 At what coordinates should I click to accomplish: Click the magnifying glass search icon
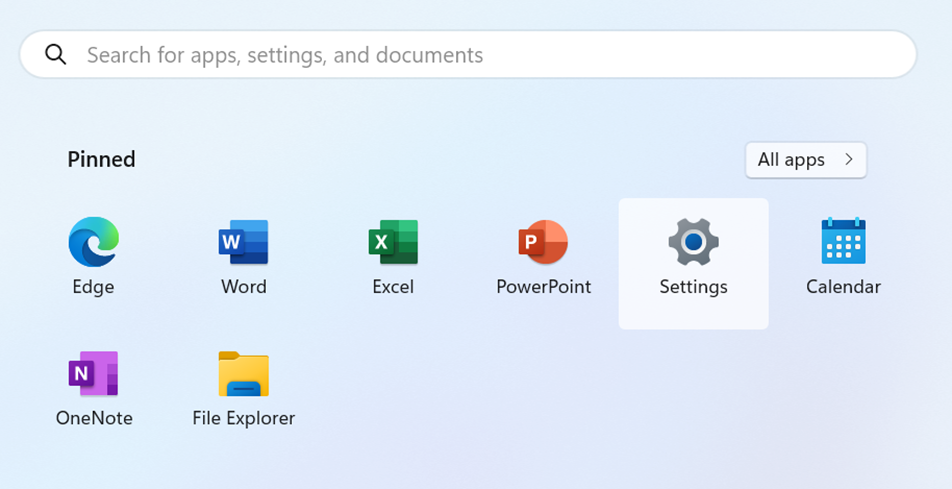tap(55, 55)
